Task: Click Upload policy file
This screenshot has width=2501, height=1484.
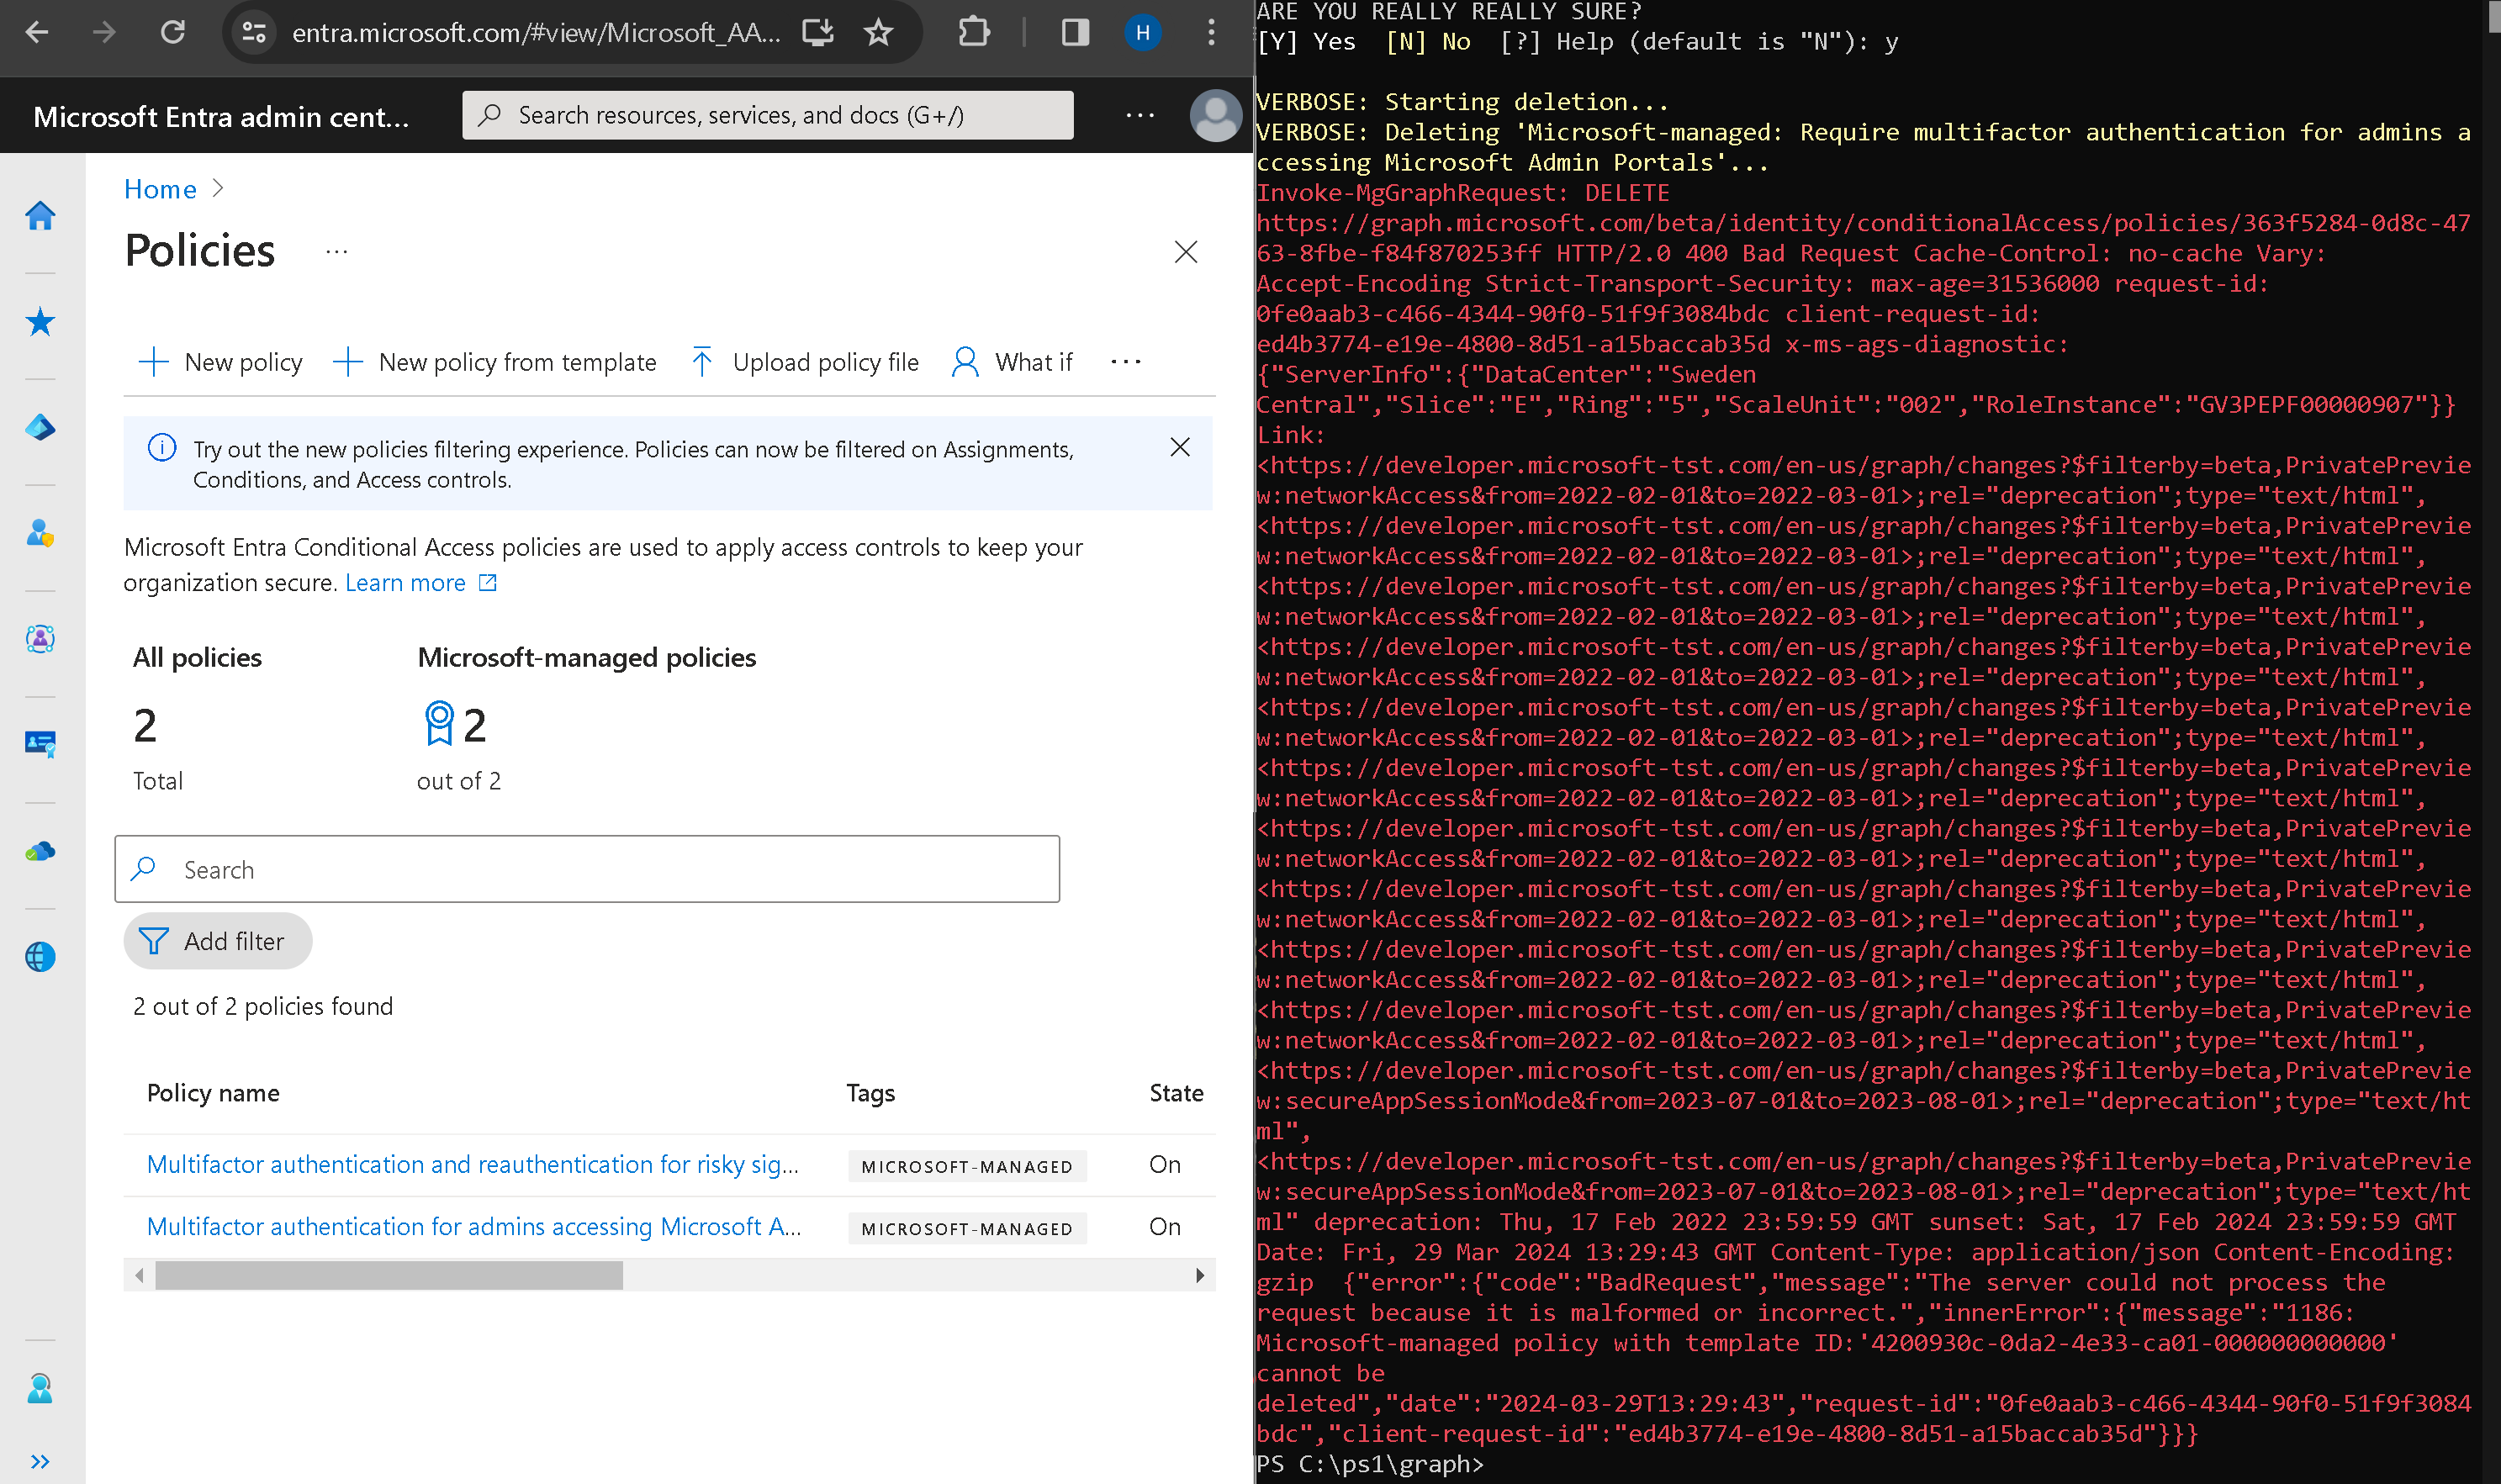Action: click(x=805, y=362)
